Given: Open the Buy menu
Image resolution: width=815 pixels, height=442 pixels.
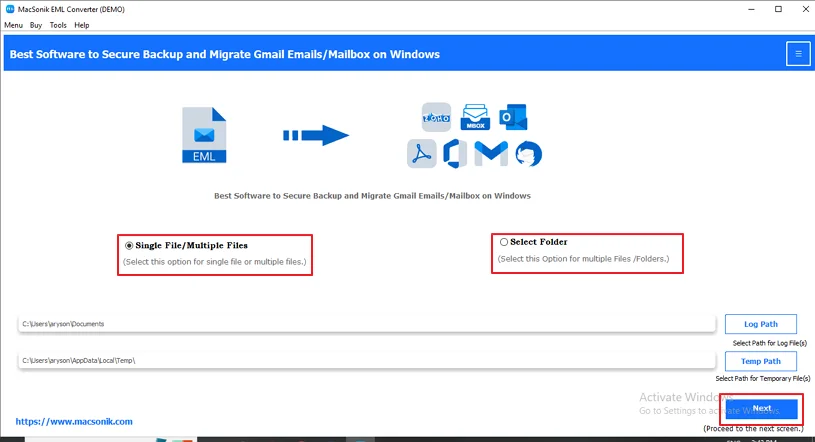Looking at the screenshot, I should pos(36,25).
